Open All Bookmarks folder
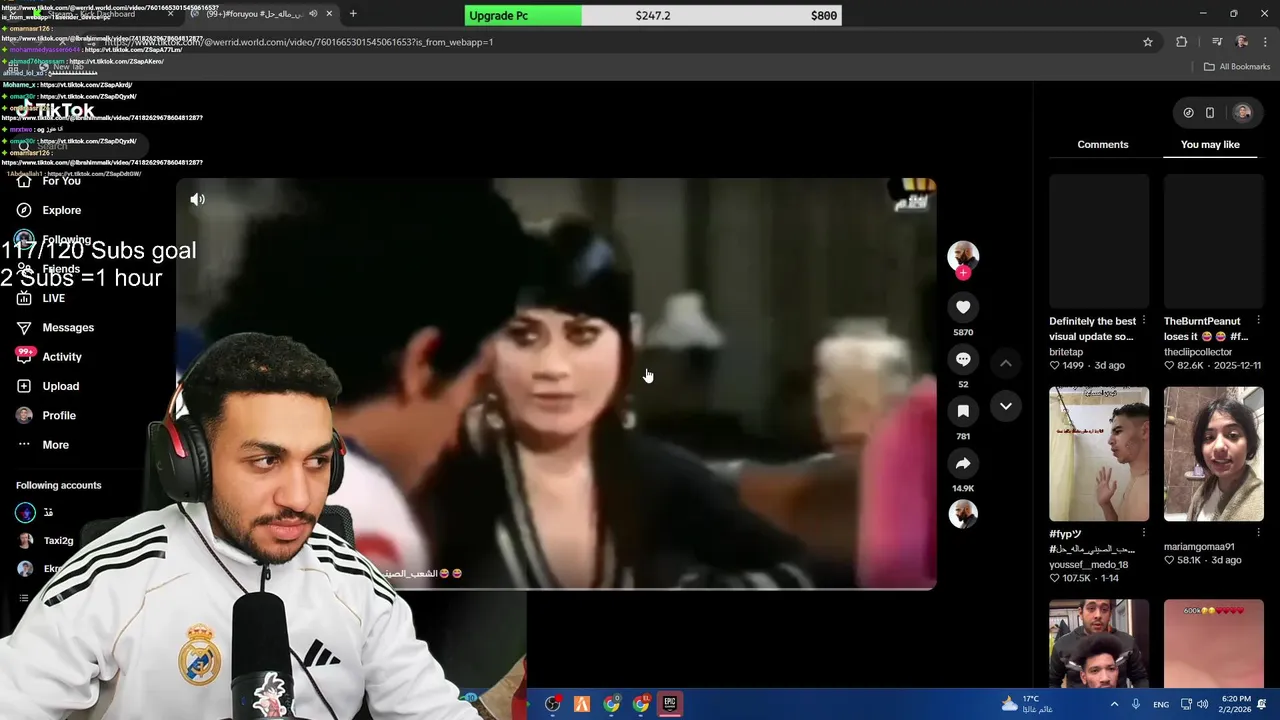The width and height of the screenshot is (1280, 720). (x=1237, y=67)
